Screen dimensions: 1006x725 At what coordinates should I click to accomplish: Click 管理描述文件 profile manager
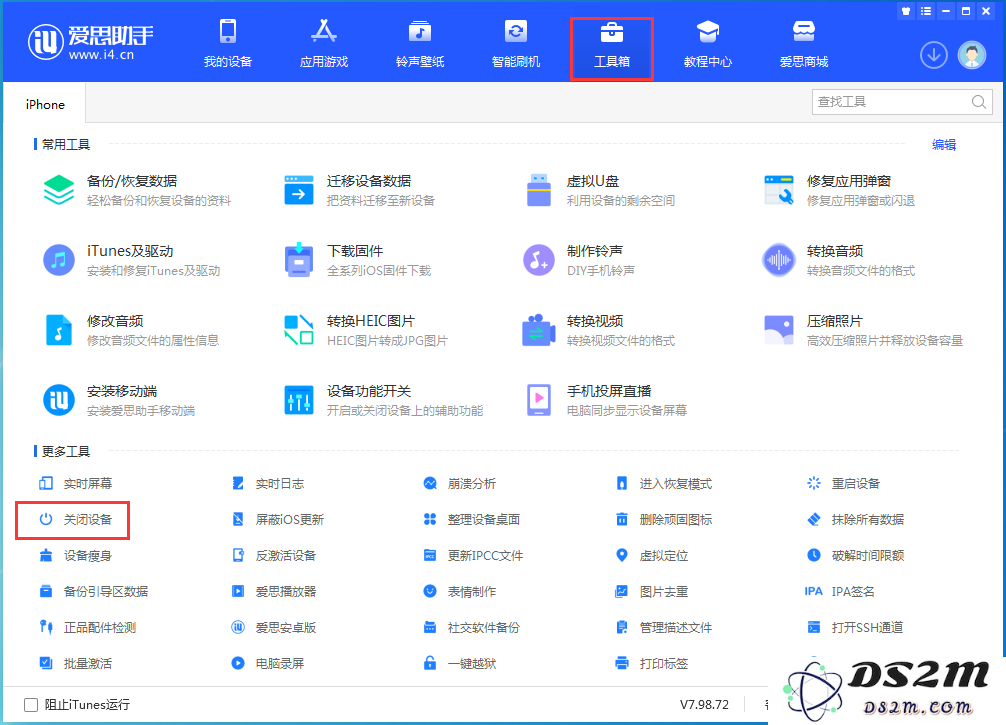(x=664, y=627)
